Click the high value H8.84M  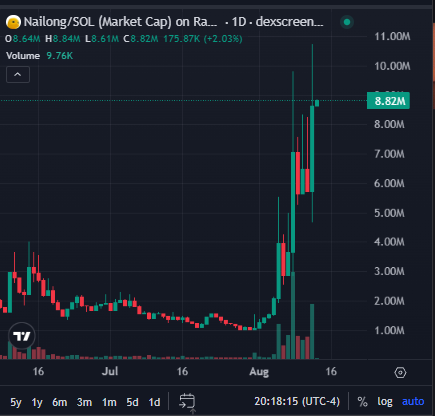pos(63,39)
